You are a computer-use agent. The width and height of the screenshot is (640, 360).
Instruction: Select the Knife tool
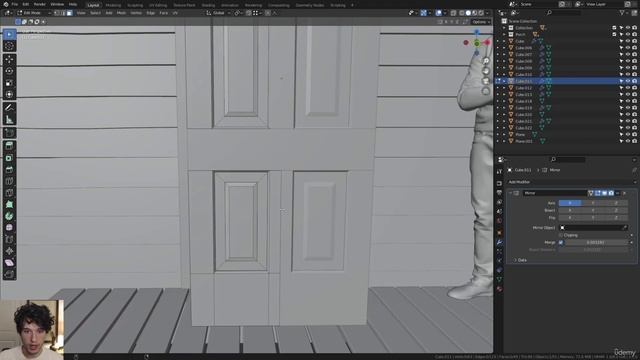tap(9, 193)
